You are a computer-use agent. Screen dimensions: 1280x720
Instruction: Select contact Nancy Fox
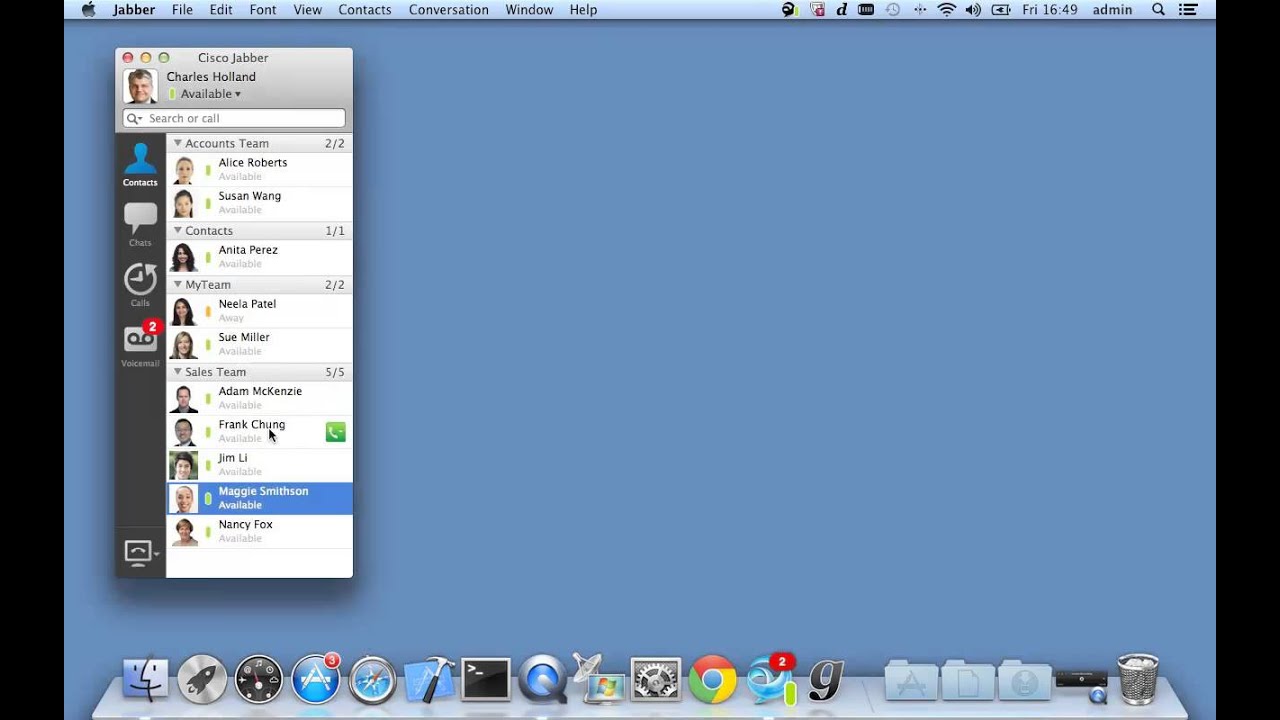(259, 531)
